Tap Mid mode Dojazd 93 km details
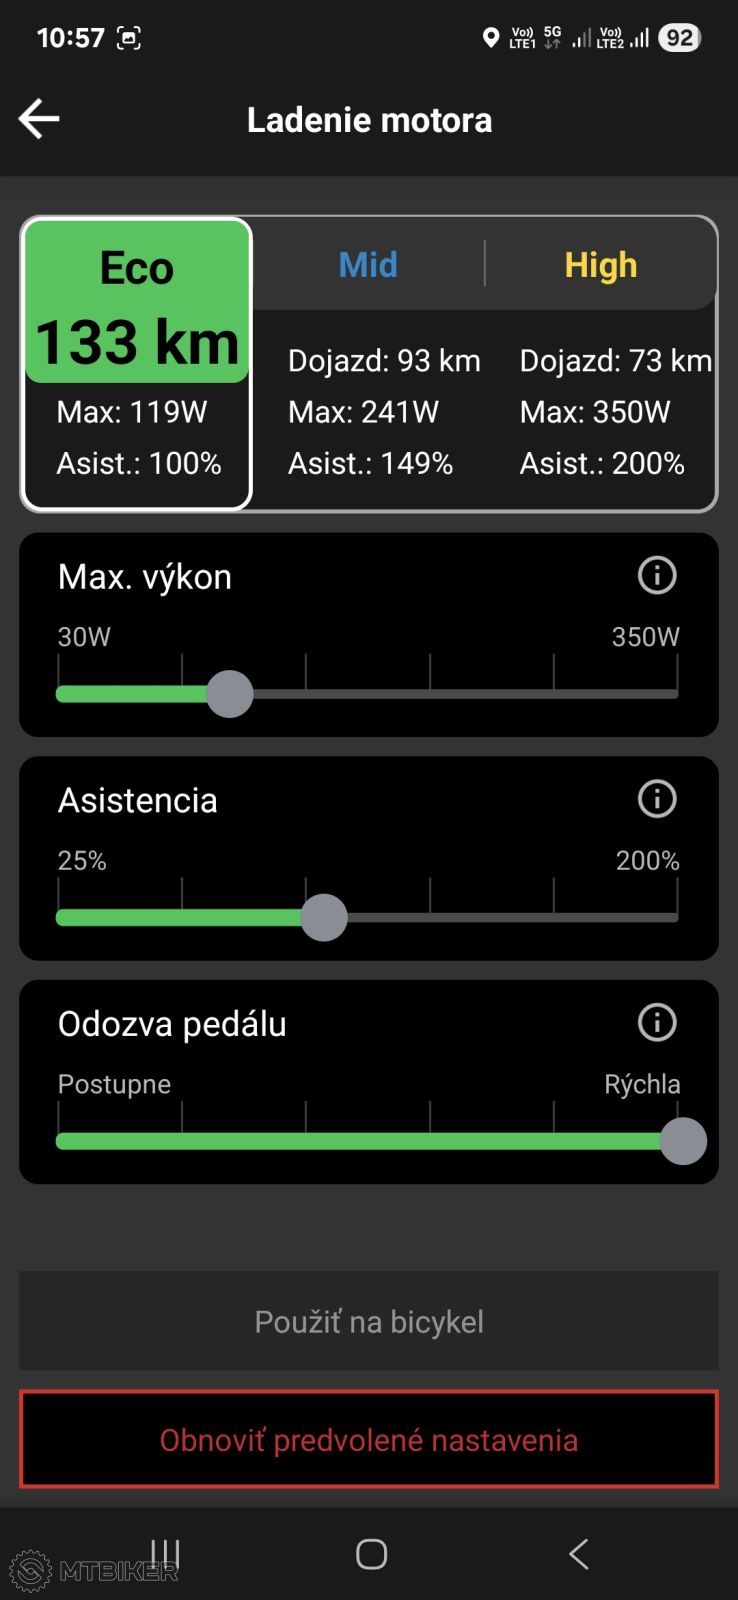This screenshot has width=738, height=1600. 384,361
